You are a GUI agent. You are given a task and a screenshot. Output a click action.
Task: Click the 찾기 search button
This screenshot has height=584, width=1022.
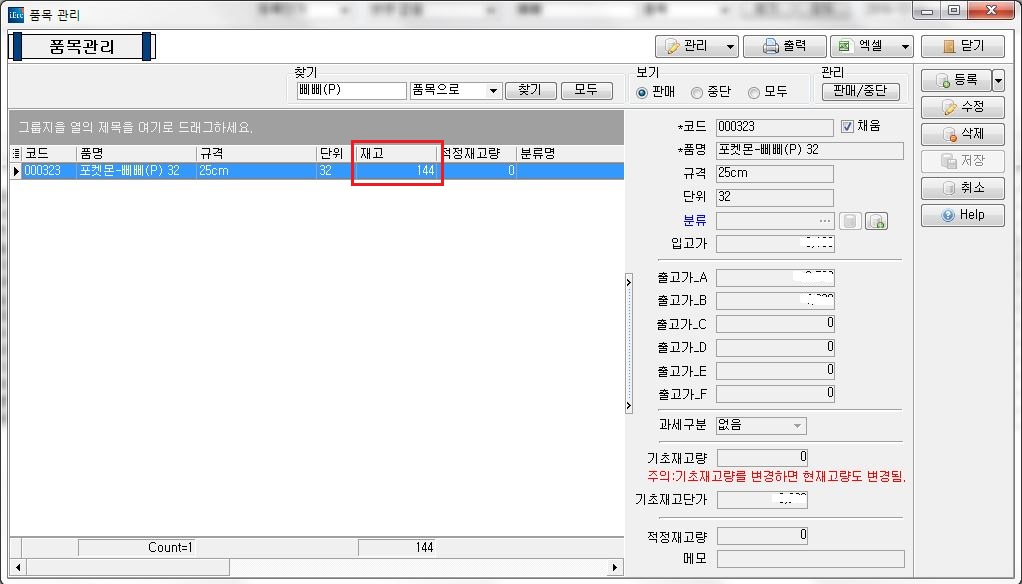pos(530,90)
